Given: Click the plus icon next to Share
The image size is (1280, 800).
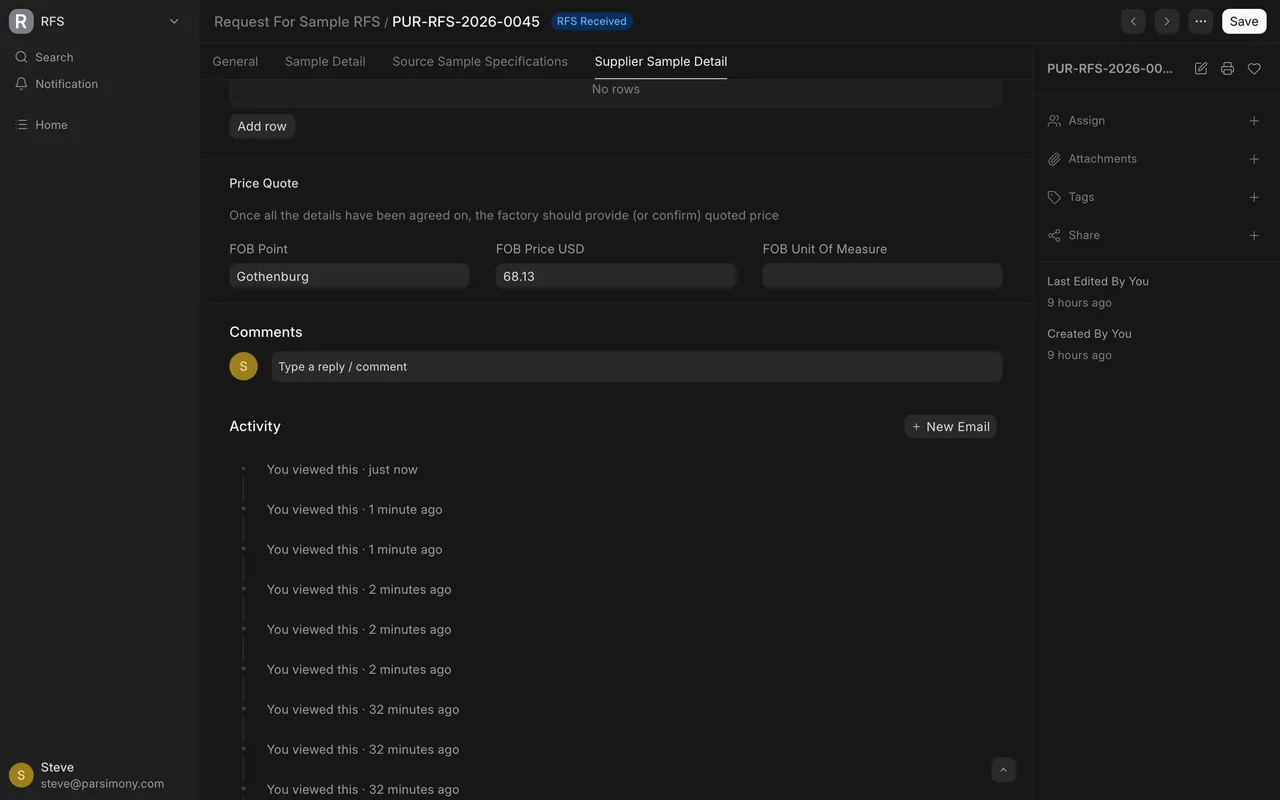Looking at the screenshot, I should point(1254,235).
